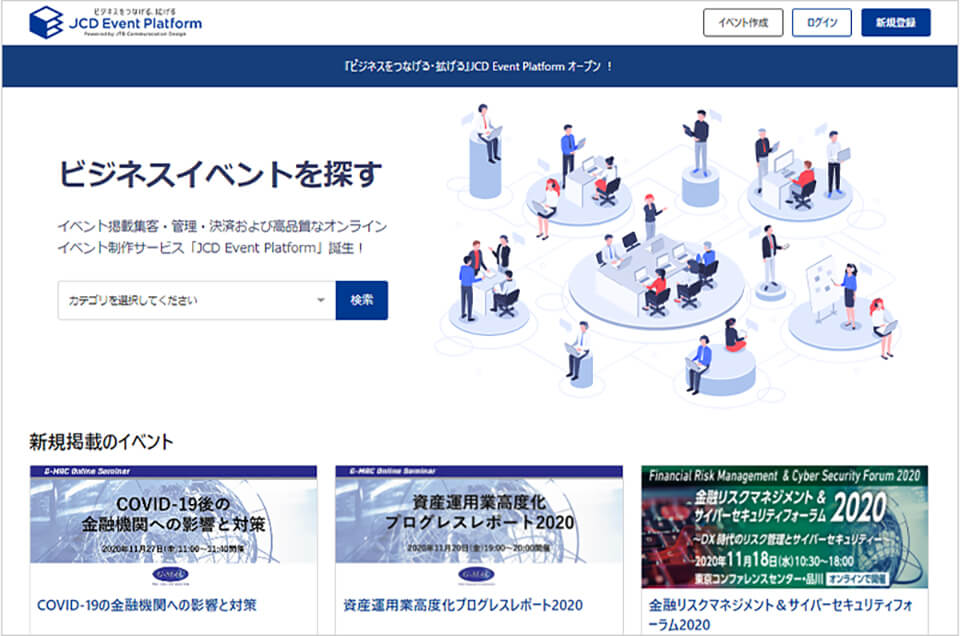Click the イベント掲載集客・管理 description paragraph

pos(222,237)
